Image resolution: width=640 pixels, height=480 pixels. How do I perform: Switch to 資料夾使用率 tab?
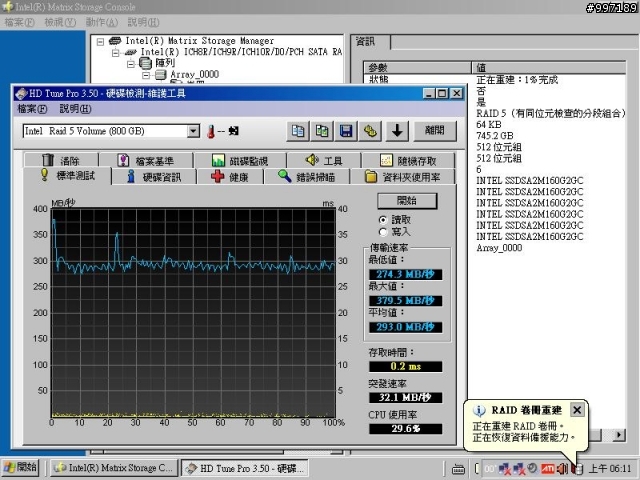pyautogui.click(x=402, y=177)
